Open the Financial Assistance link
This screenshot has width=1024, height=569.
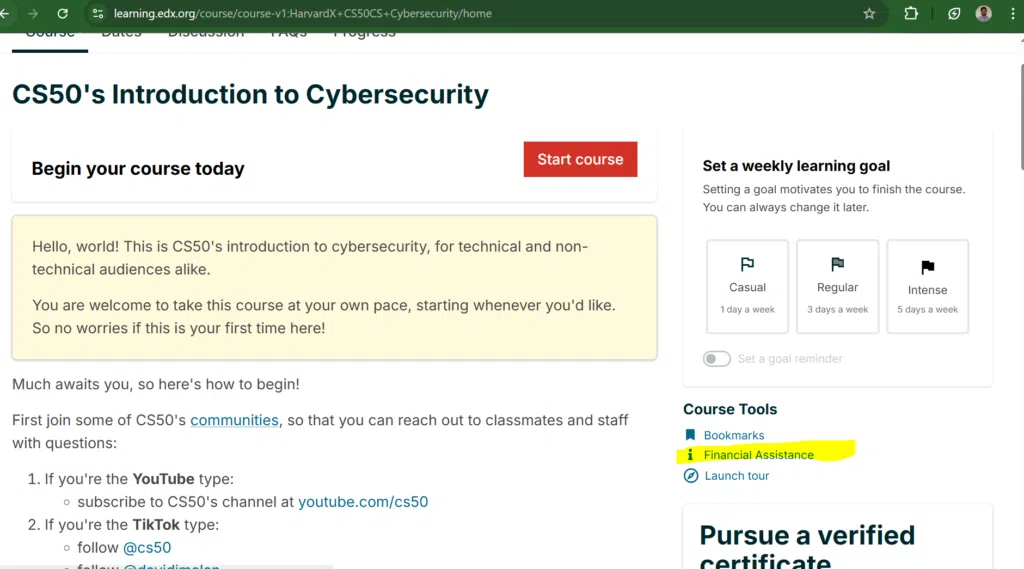coord(758,455)
